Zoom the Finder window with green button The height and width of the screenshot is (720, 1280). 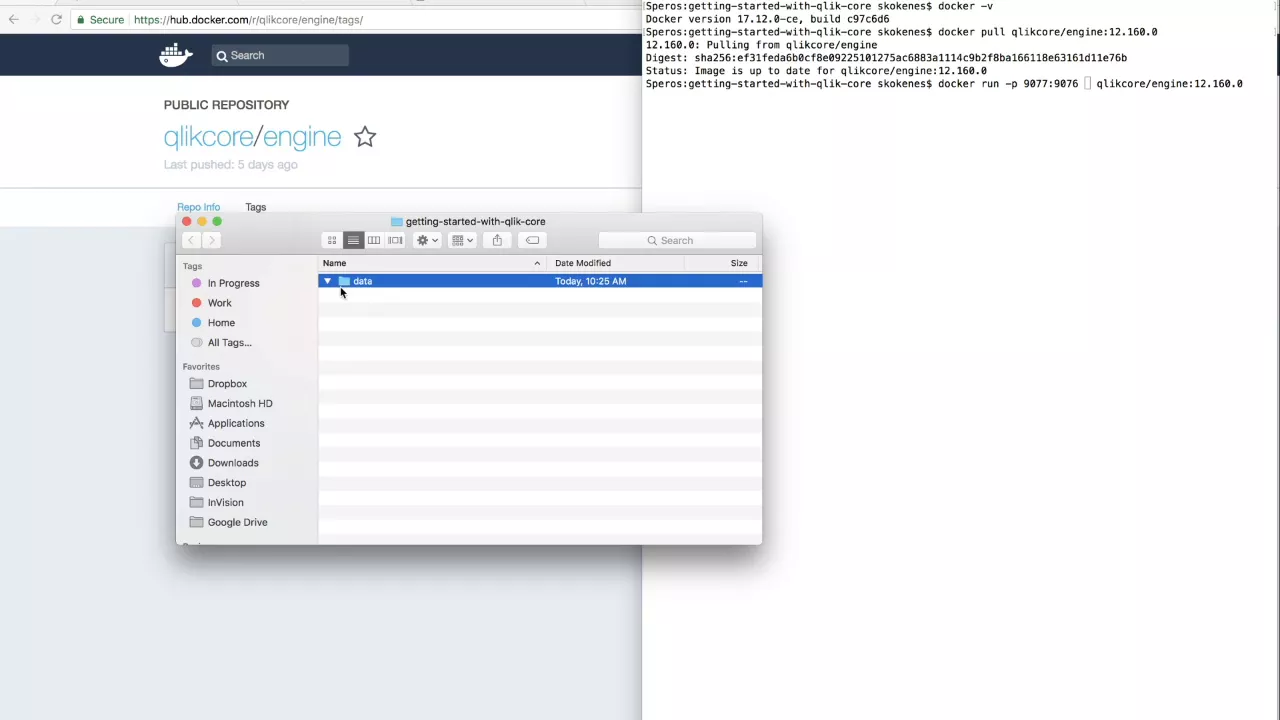(x=217, y=222)
